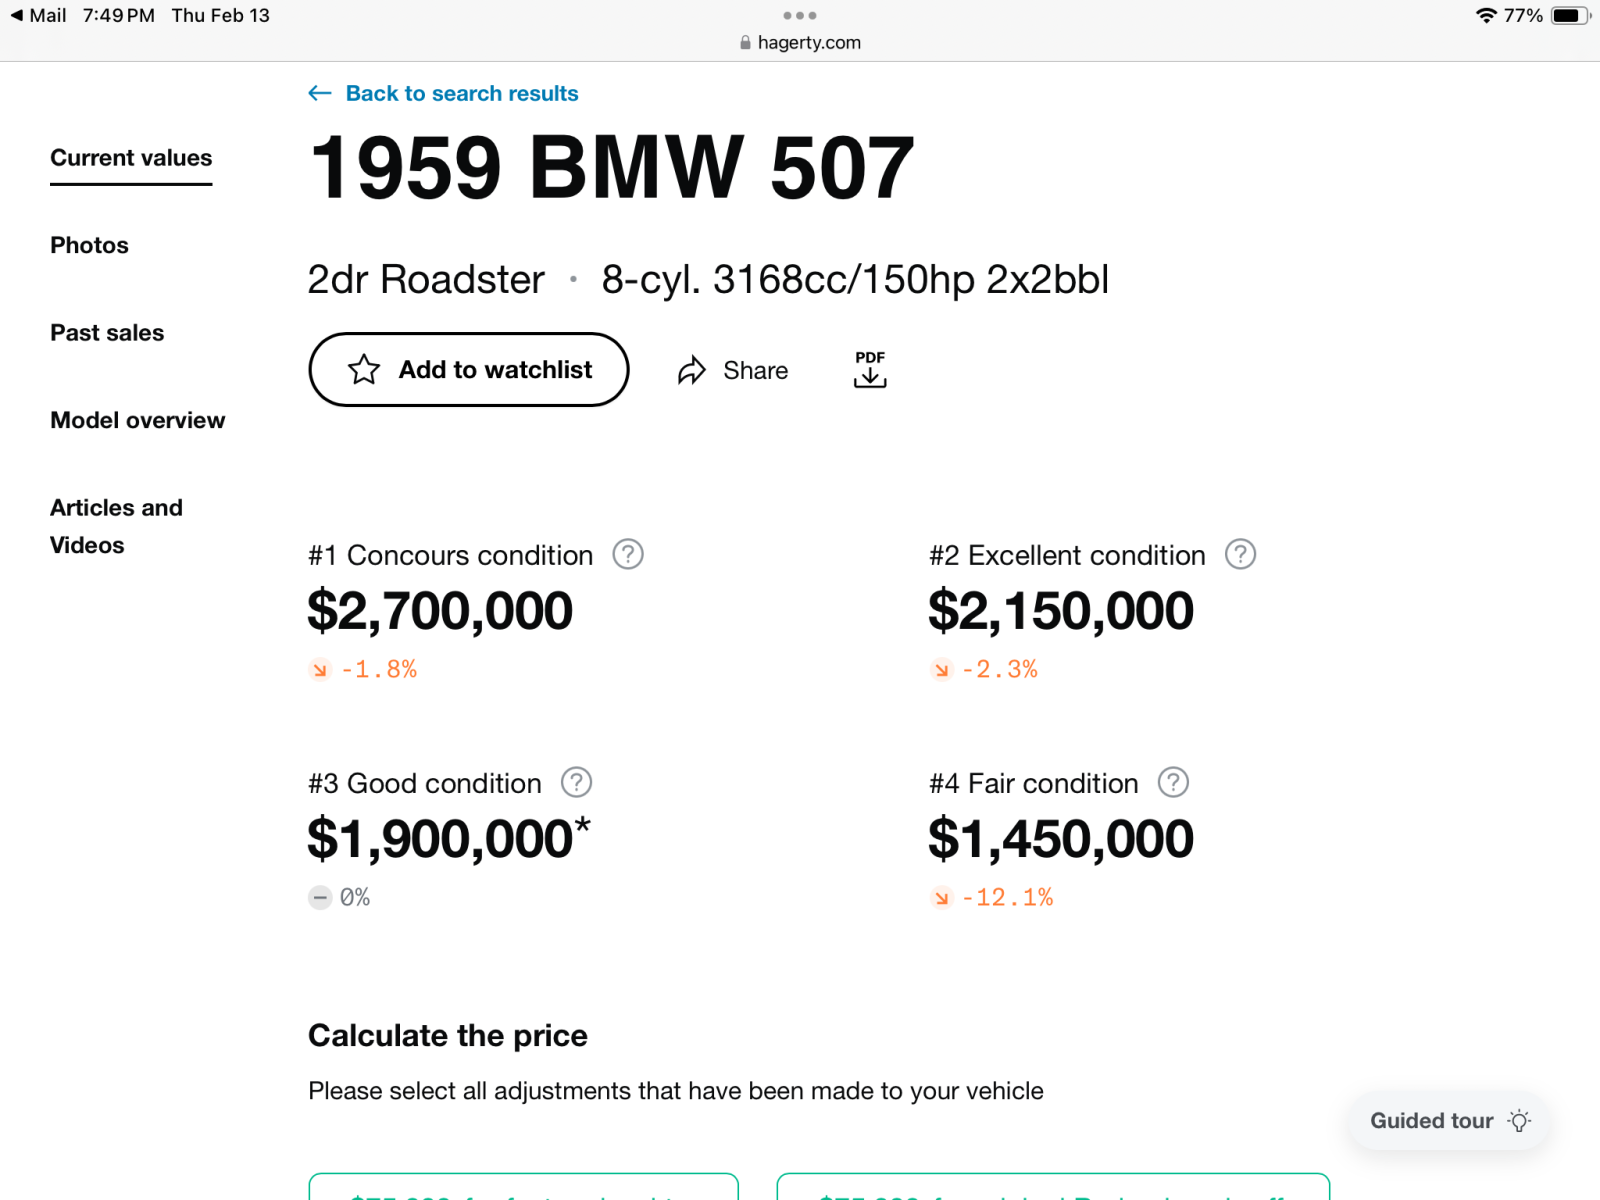Viewport: 1600px width, 1200px height.
Task: Click the back arrow icon near search results
Action: [x=320, y=93]
